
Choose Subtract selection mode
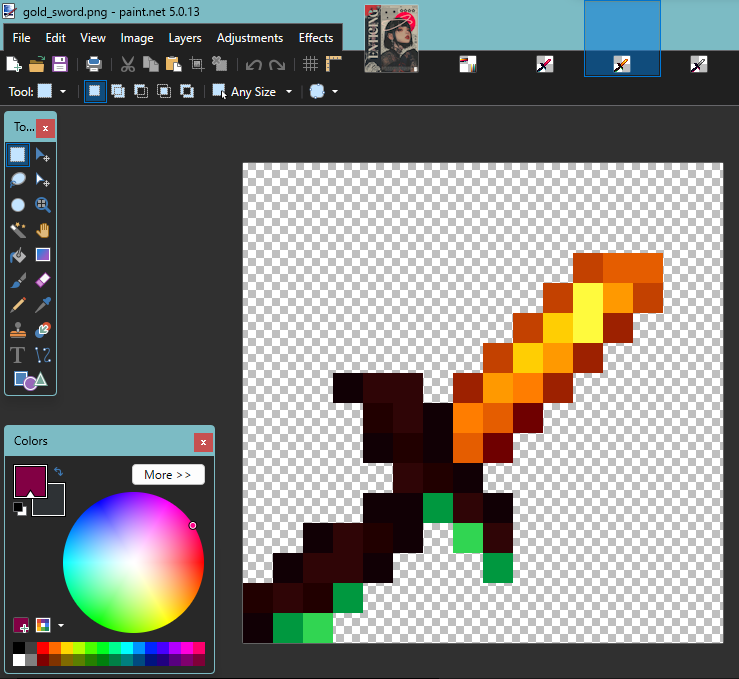point(141,91)
